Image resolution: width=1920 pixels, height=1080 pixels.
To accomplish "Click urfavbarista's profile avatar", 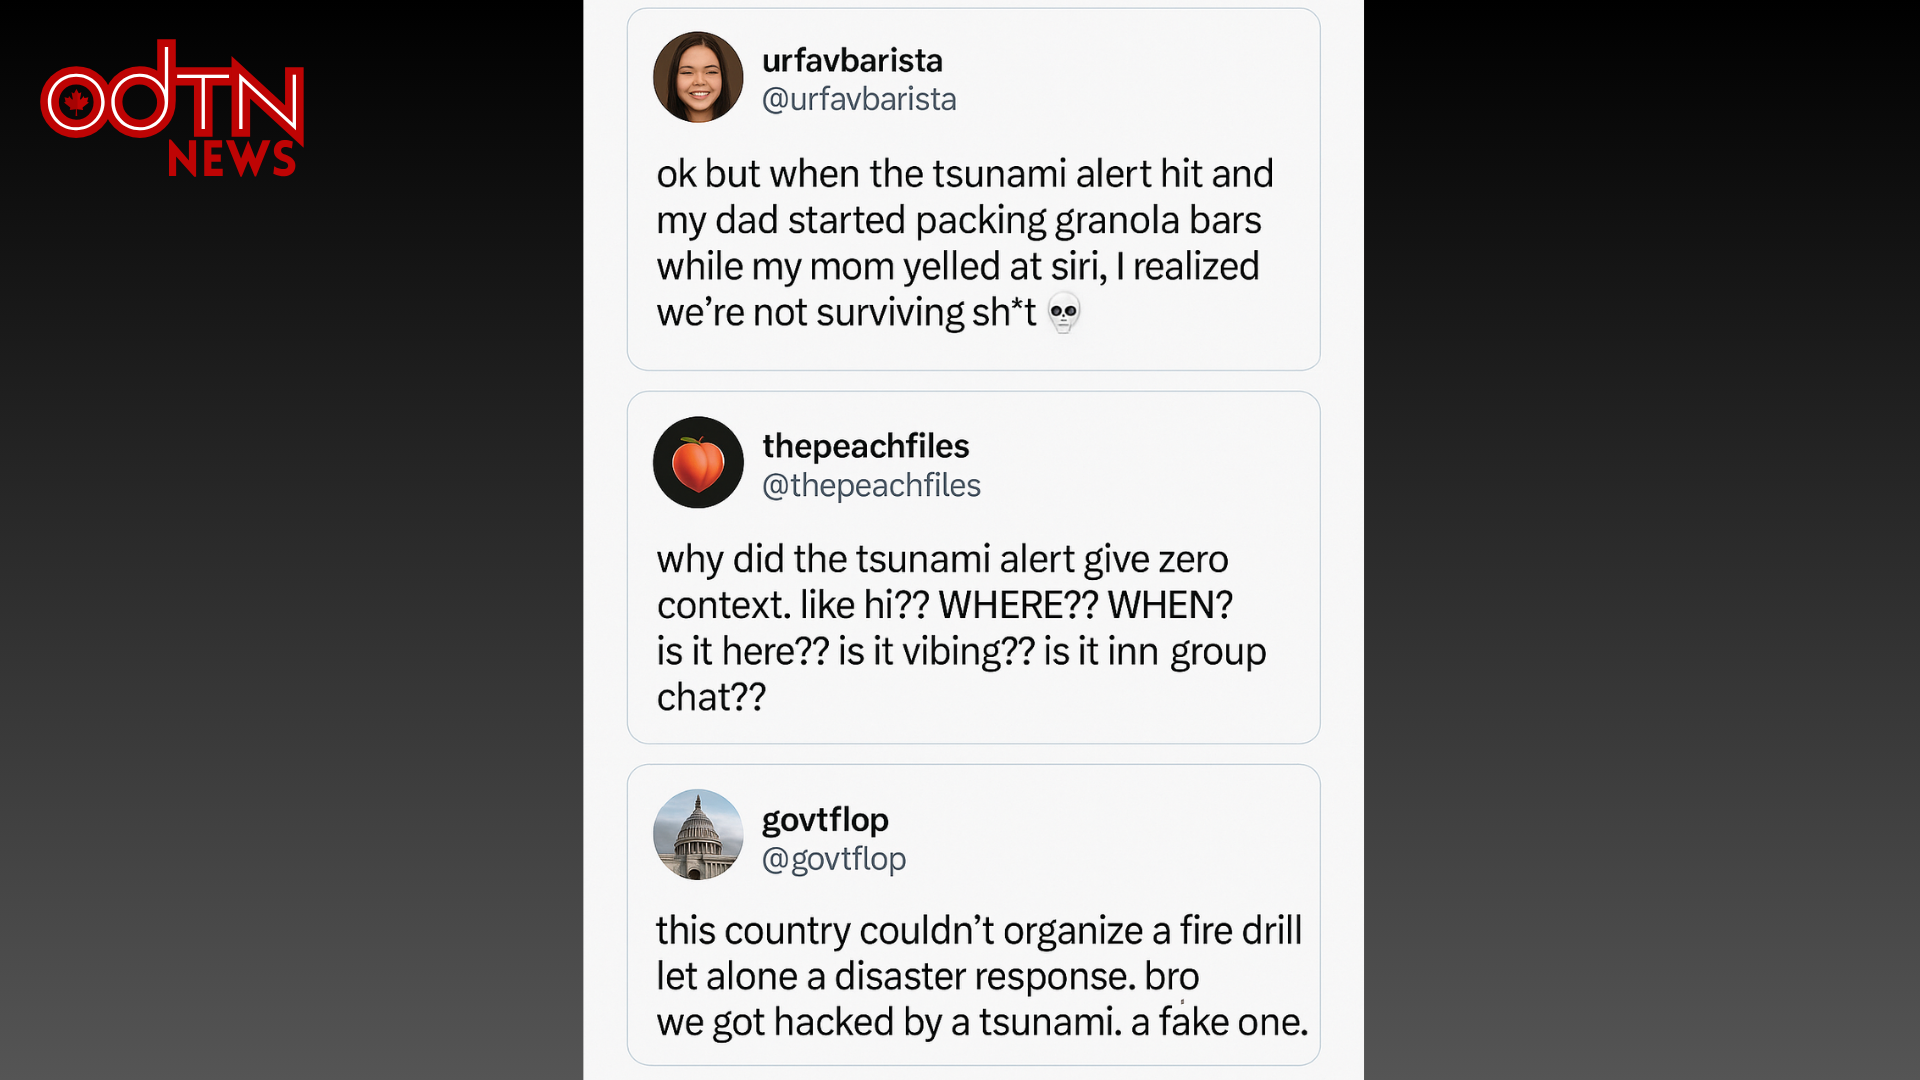I will 698,77.
